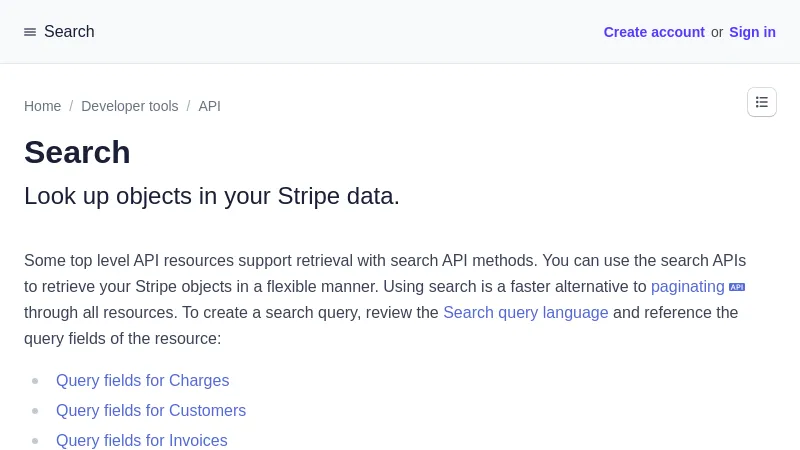
Task: Click the slash separator after Home breadcrumb
Action: [71, 106]
